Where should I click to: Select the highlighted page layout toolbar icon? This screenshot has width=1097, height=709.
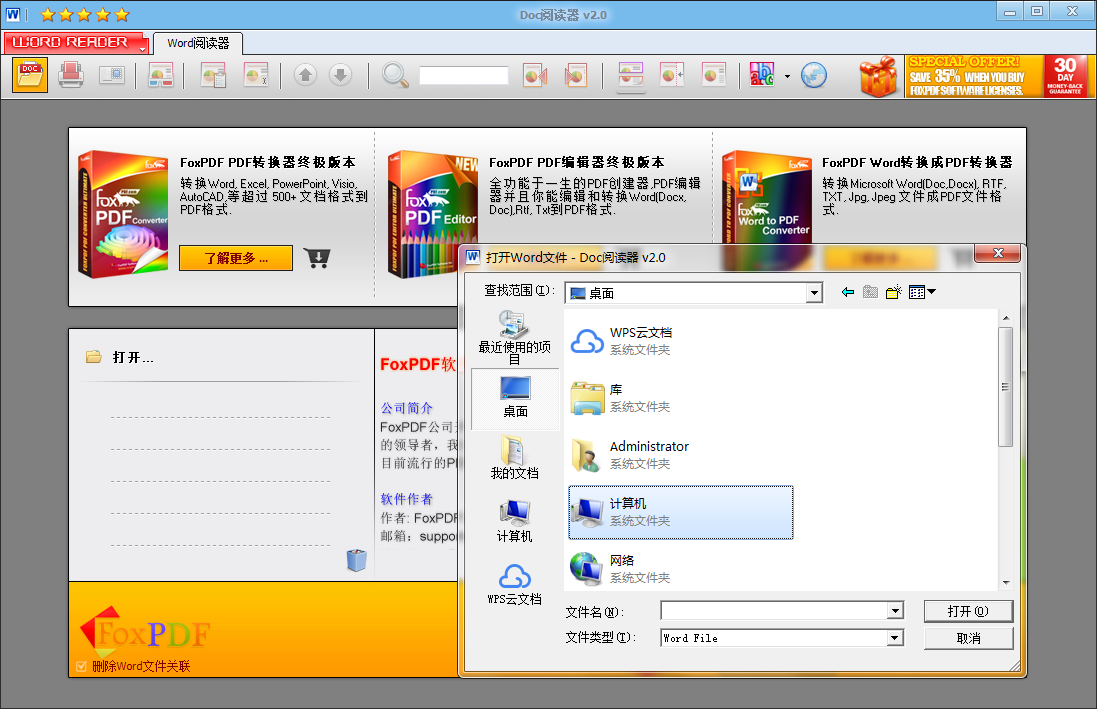630,75
